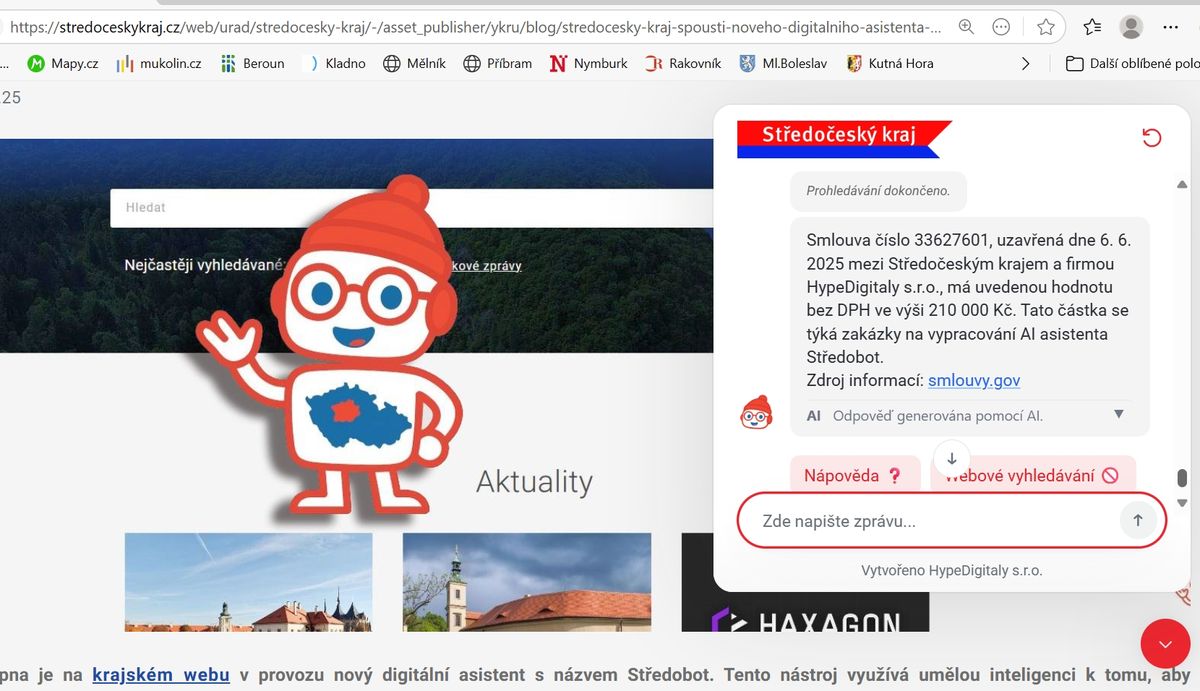Click the Nápověda button in chat

pyautogui.click(x=853, y=476)
